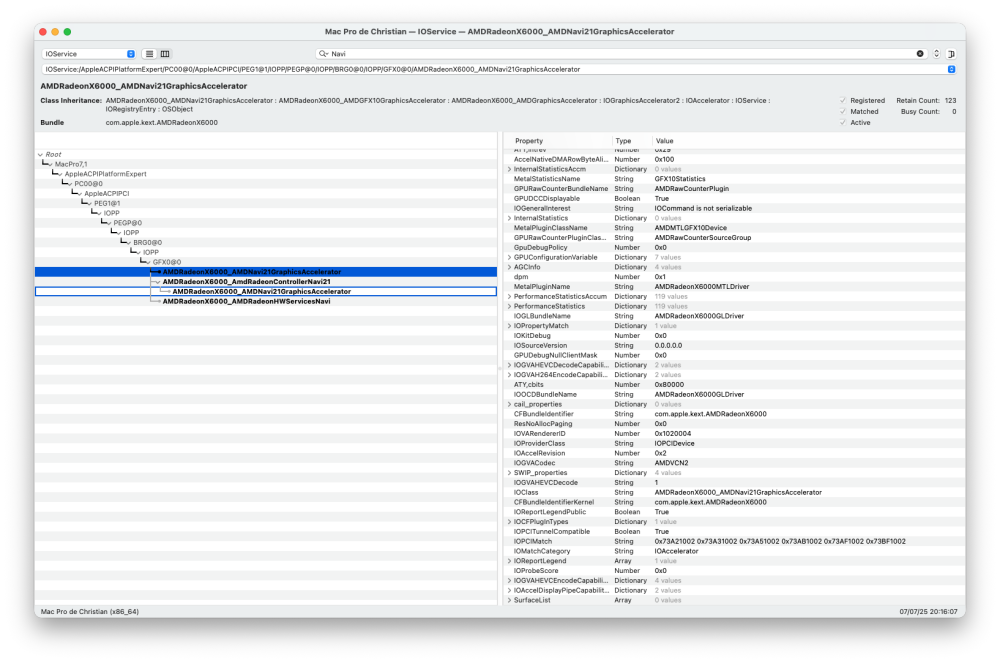Toggle the inspector sidebar panel icon
This screenshot has width=1000, height=663.
951,54
